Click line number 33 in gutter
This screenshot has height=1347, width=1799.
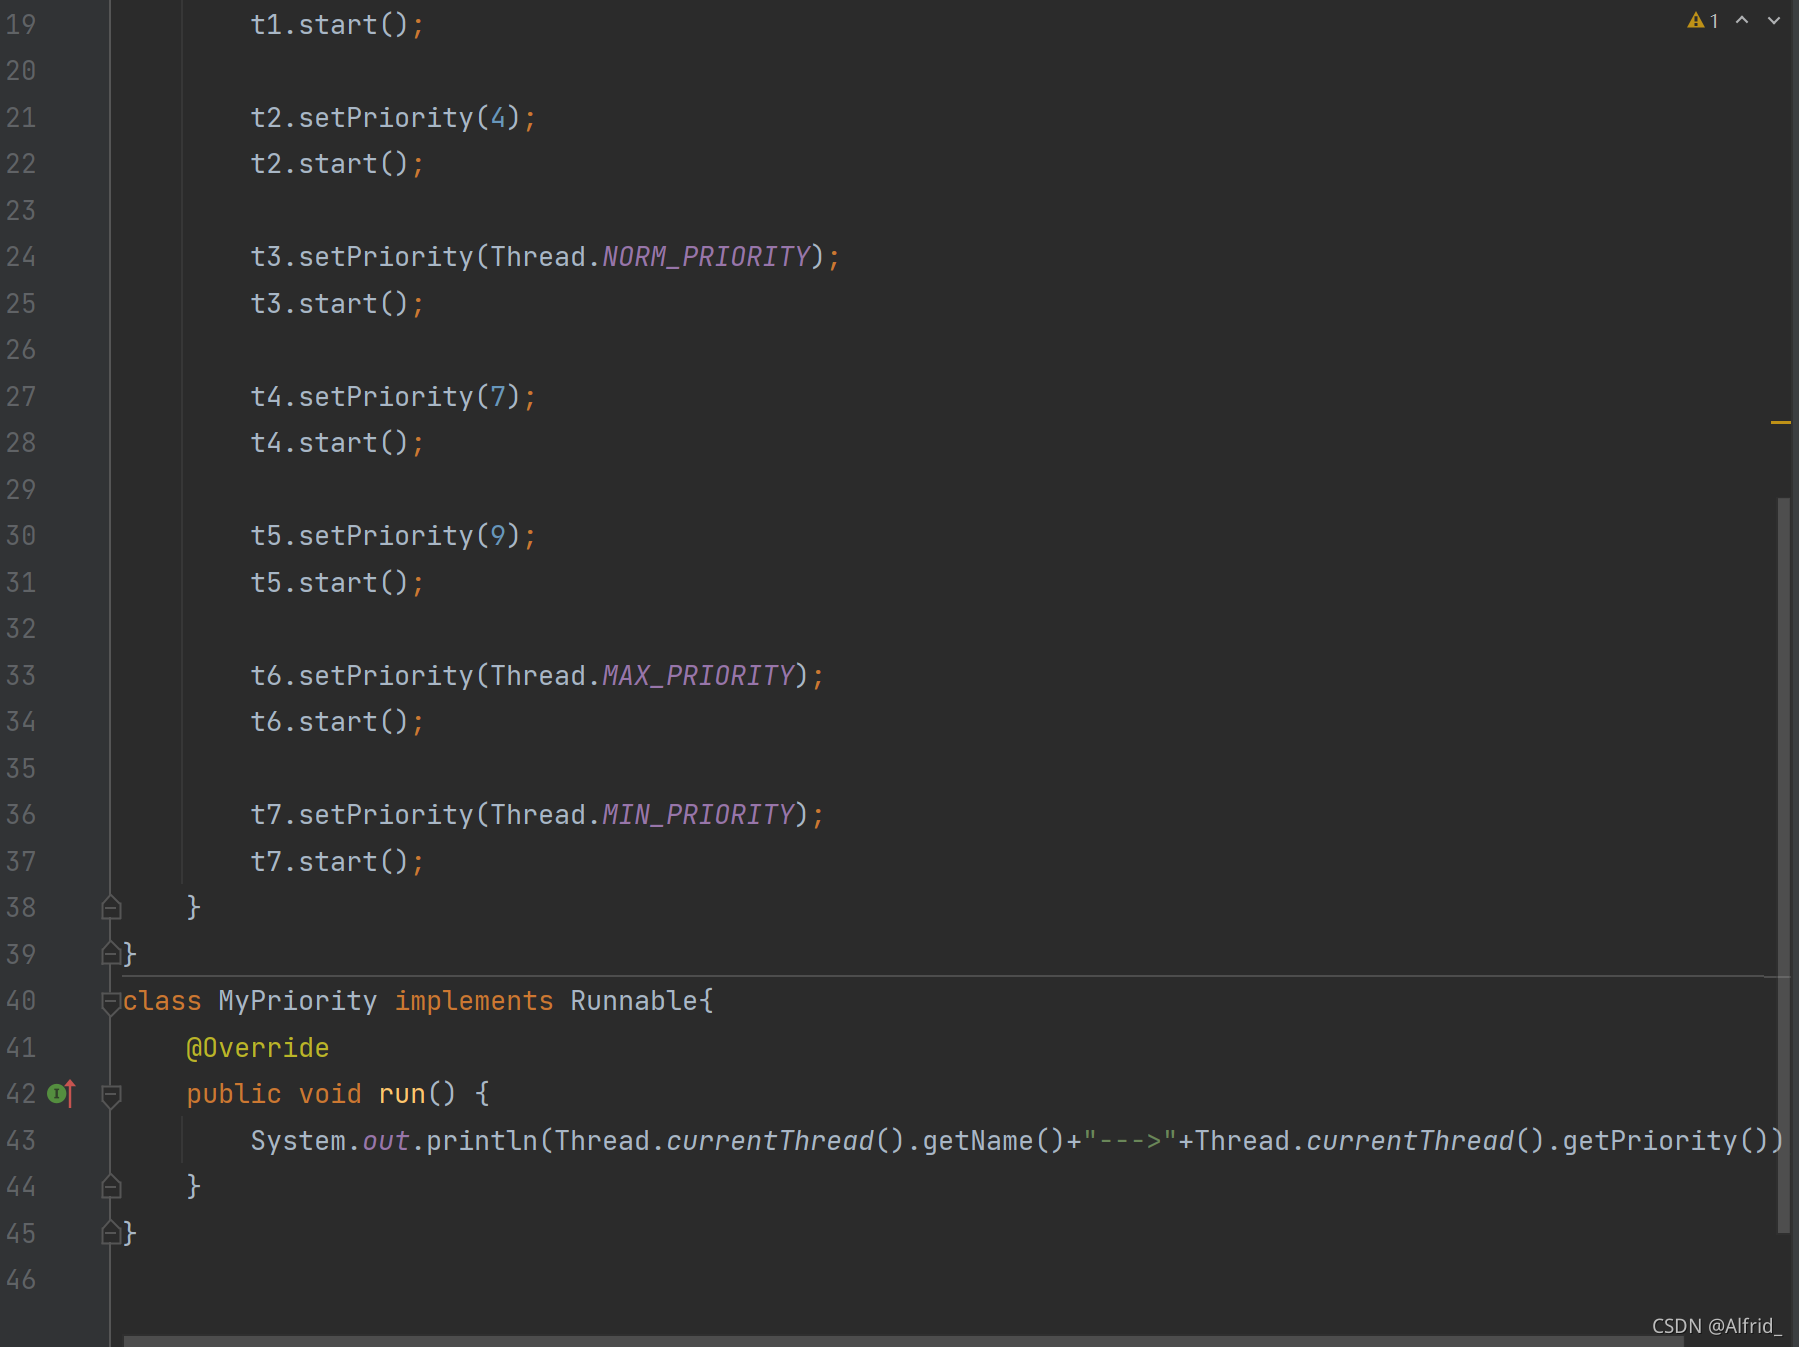(21, 676)
